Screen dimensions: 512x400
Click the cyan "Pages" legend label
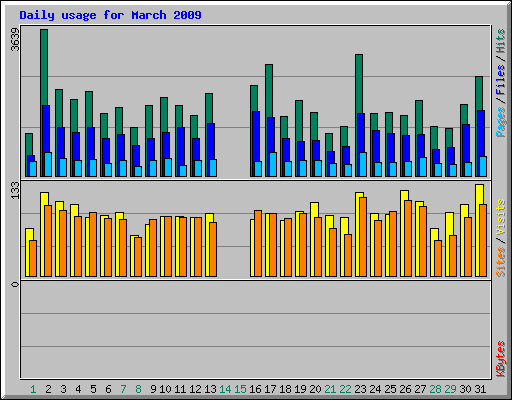coord(500,122)
